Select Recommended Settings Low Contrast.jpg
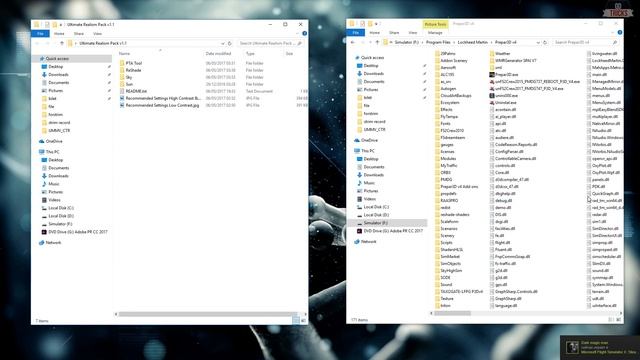The width and height of the screenshot is (640, 360). coord(162,105)
